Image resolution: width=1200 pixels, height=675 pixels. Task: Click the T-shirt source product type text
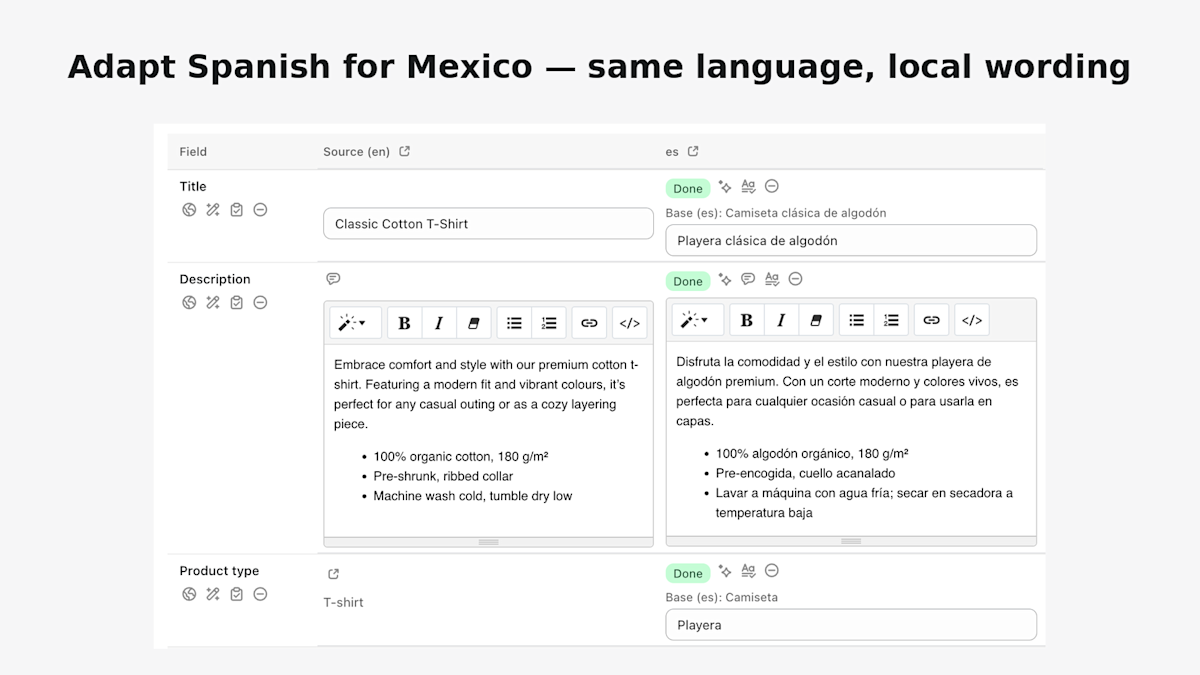[x=343, y=602]
